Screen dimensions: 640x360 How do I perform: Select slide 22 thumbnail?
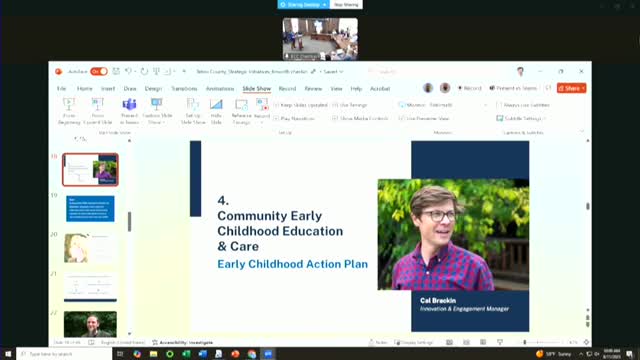coord(90,324)
